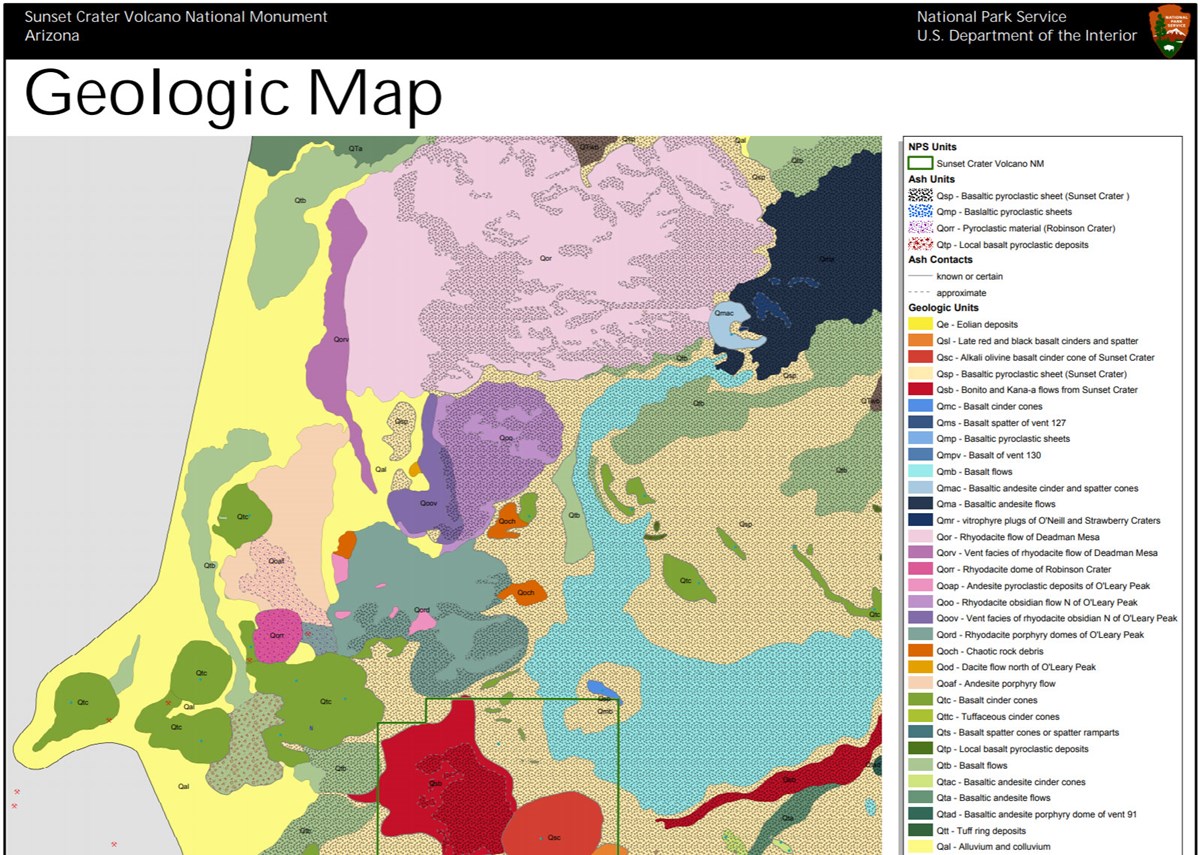The image size is (1200, 855).
Task: Click 'National Park Service' header text
Action: pyautogui.click(x=991, y=17)
